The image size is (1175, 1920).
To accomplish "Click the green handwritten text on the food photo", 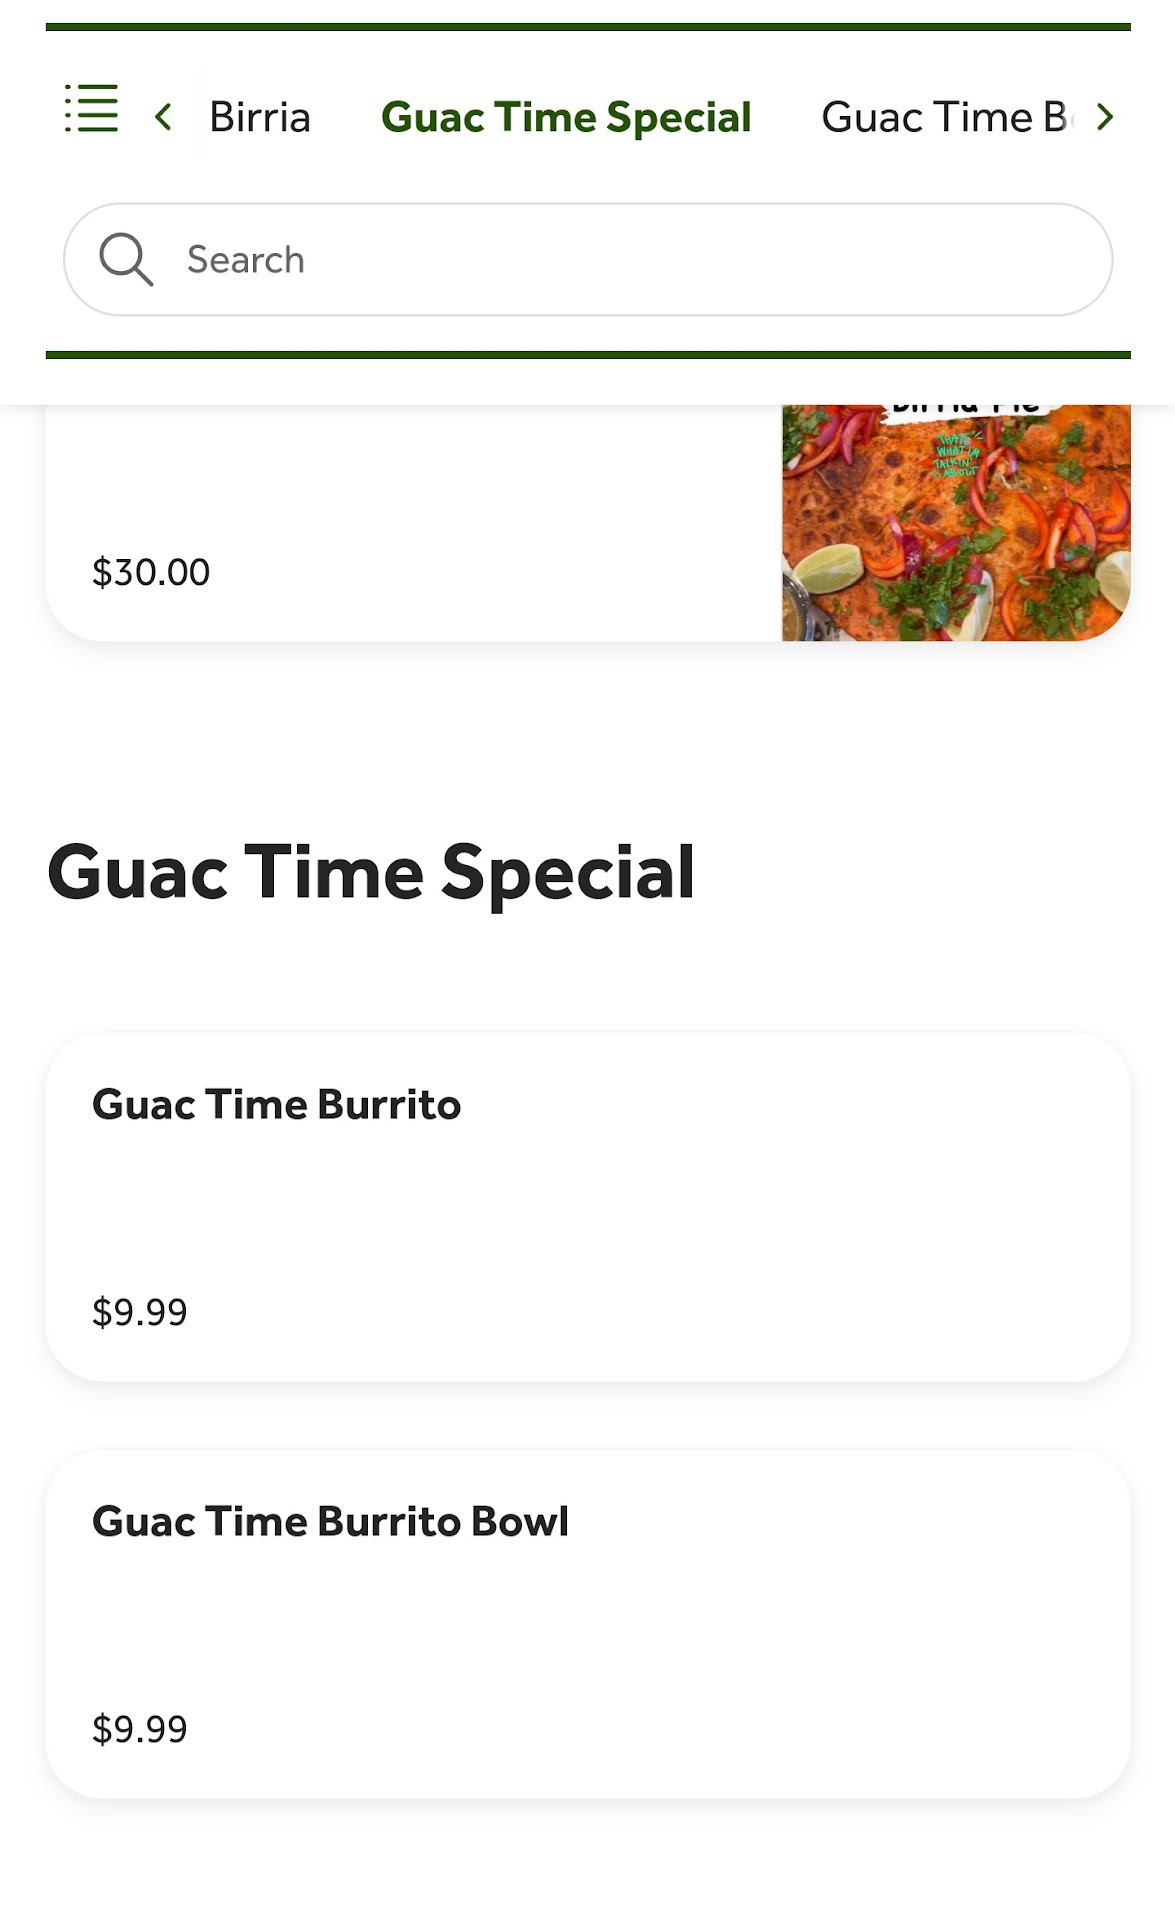I will [957, 453].
